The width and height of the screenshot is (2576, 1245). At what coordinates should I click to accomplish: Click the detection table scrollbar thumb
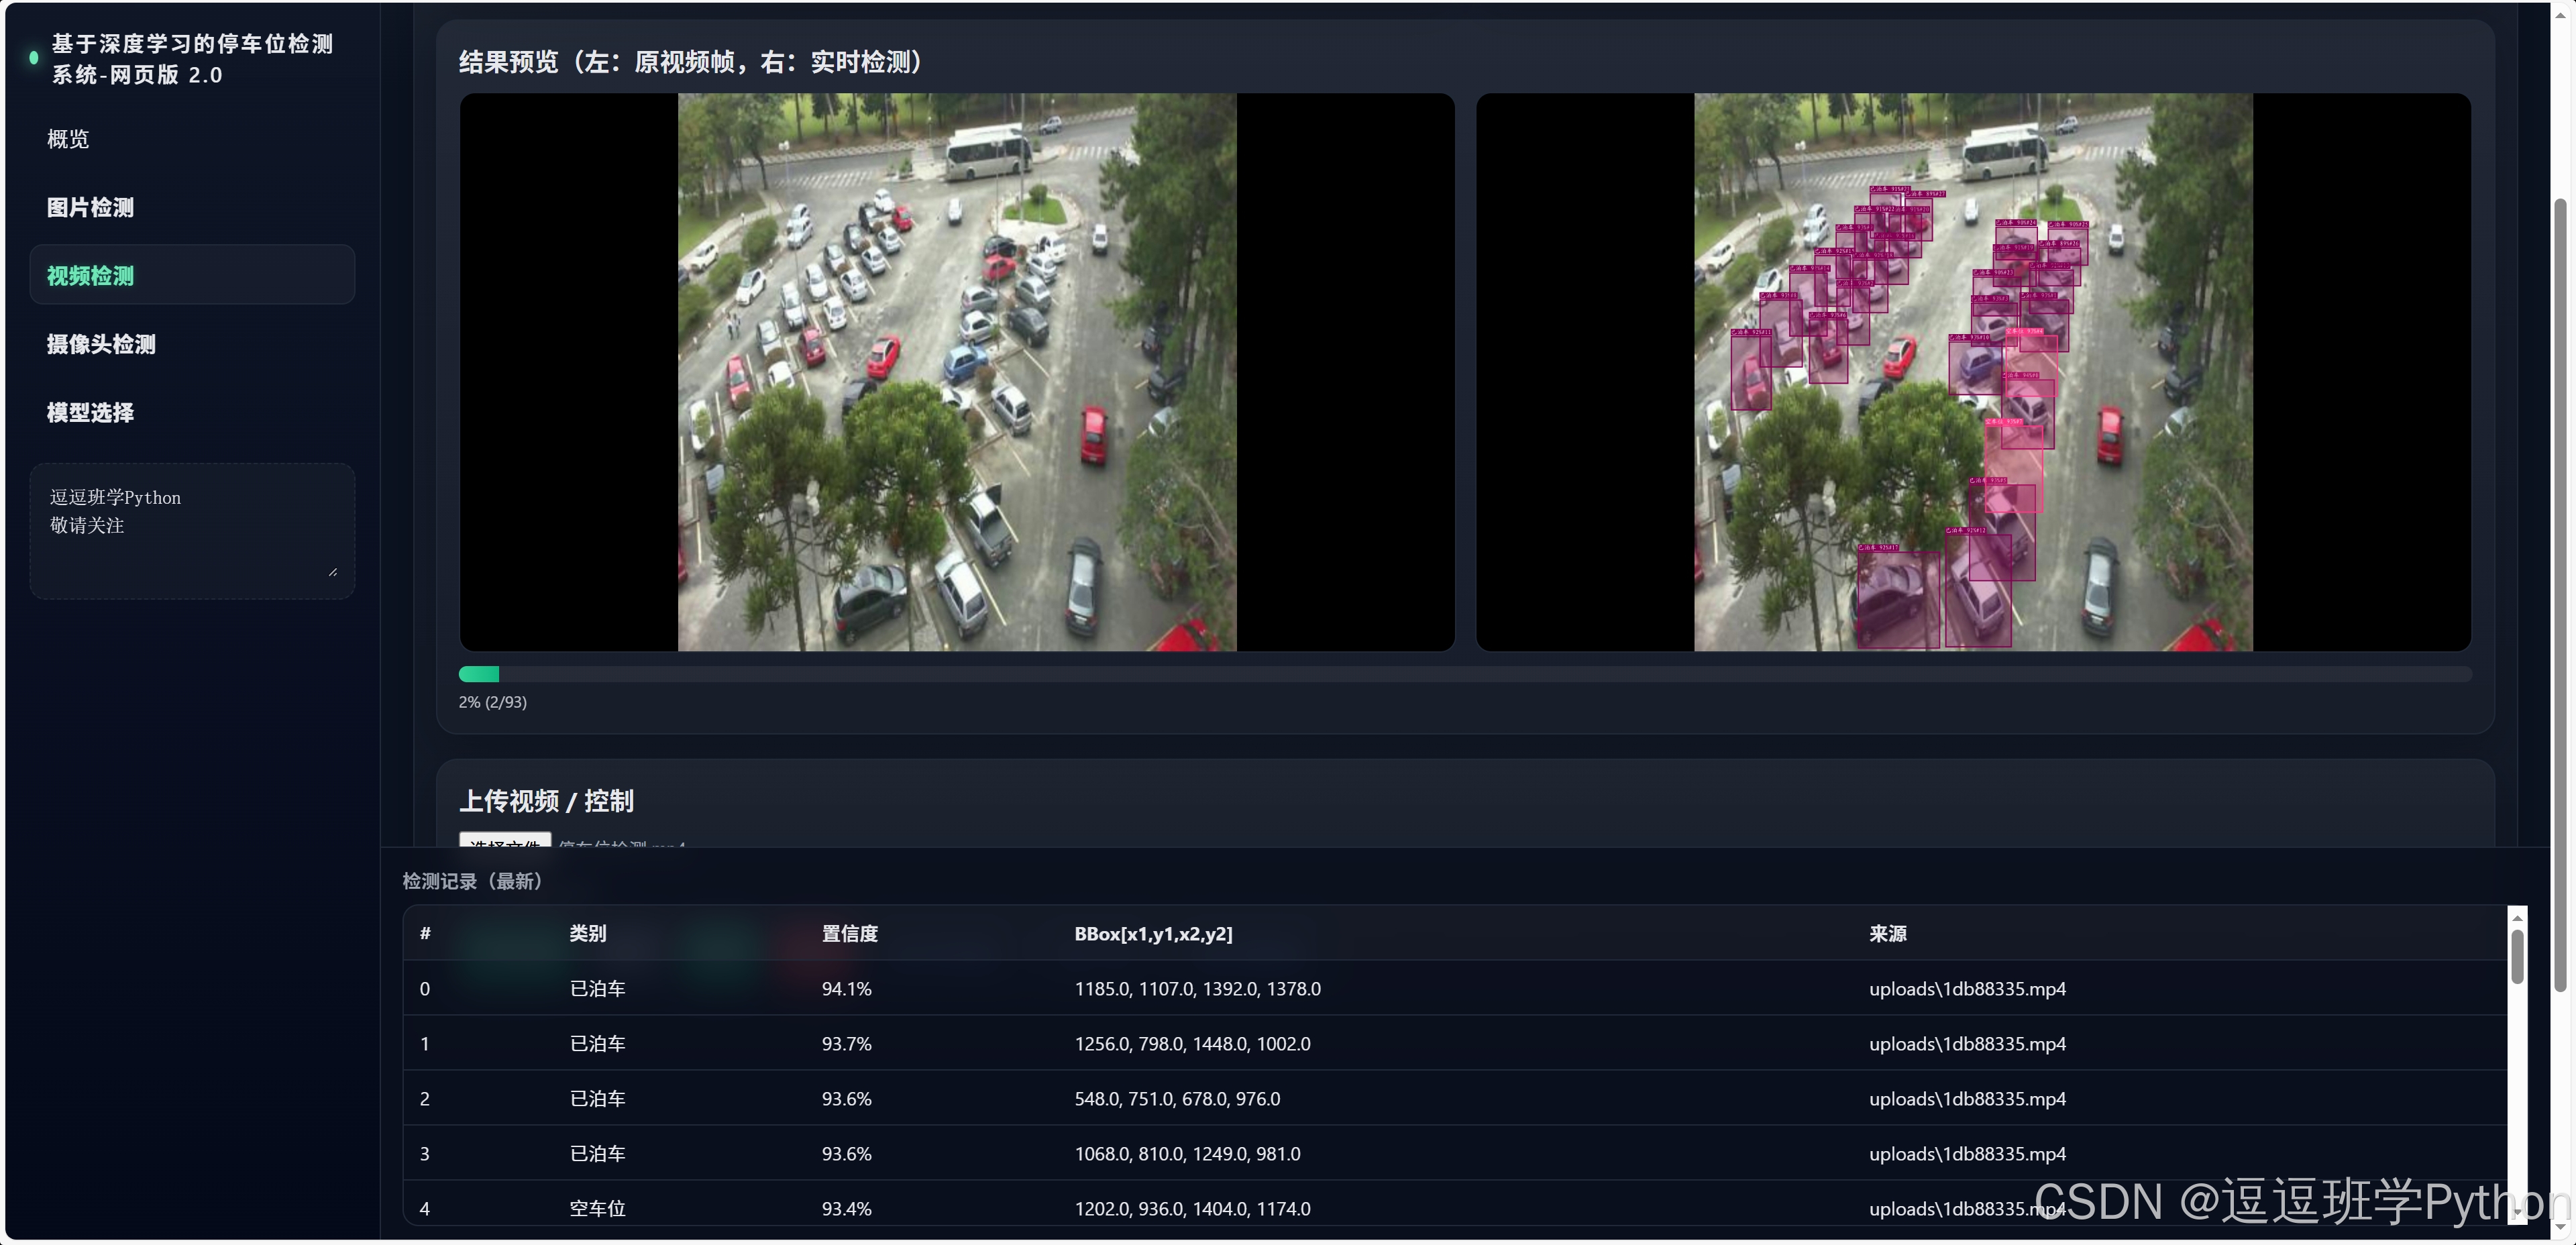coord(2517,956)
